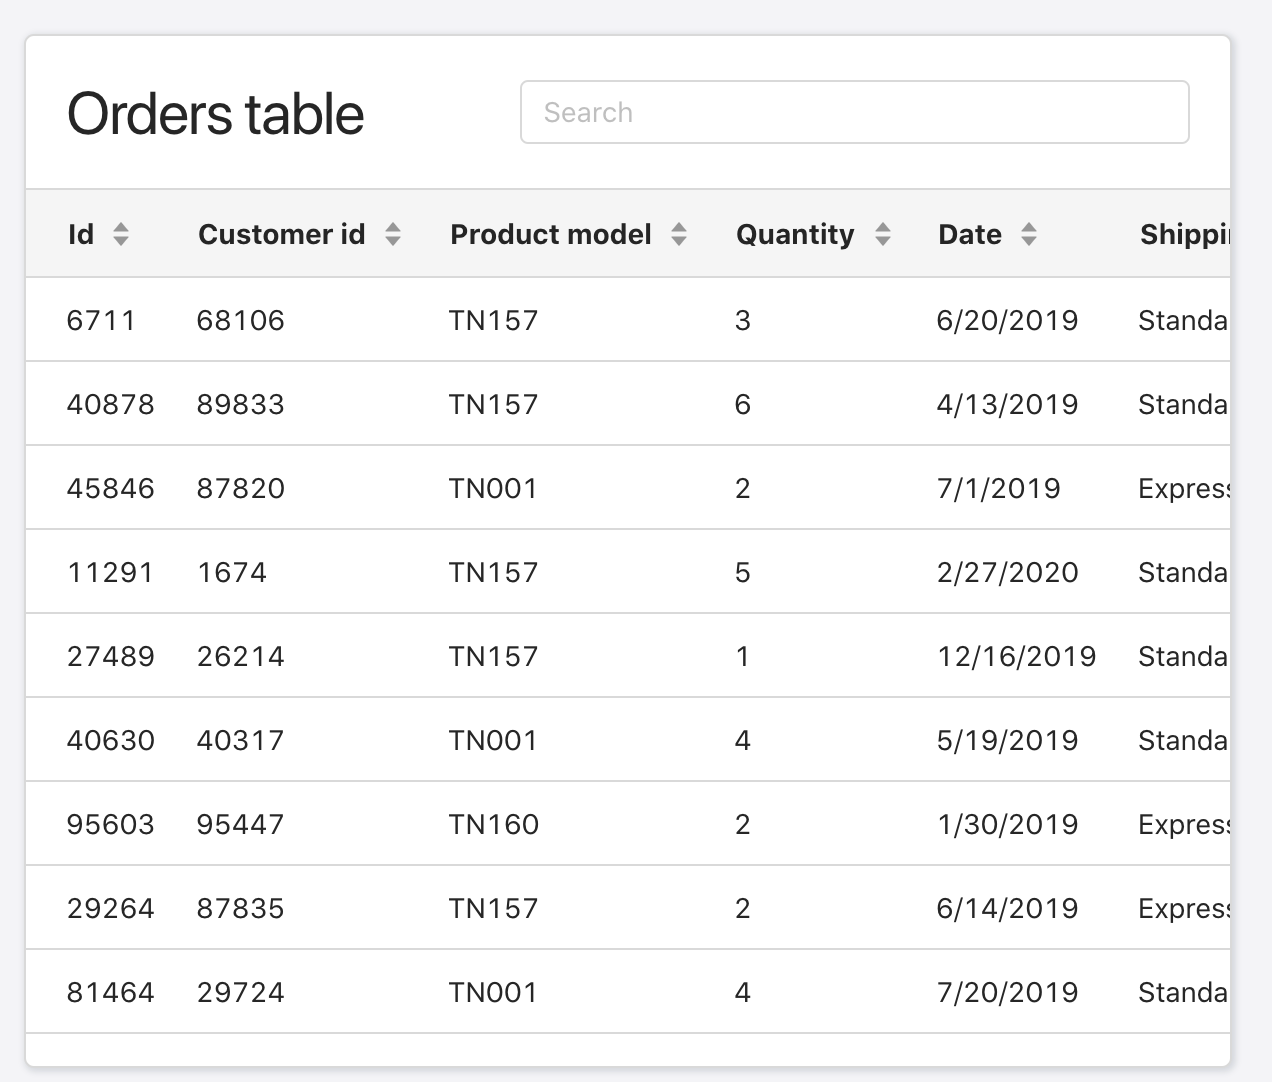
Task: Click the Orders table heading
Action: click(215, 113)
